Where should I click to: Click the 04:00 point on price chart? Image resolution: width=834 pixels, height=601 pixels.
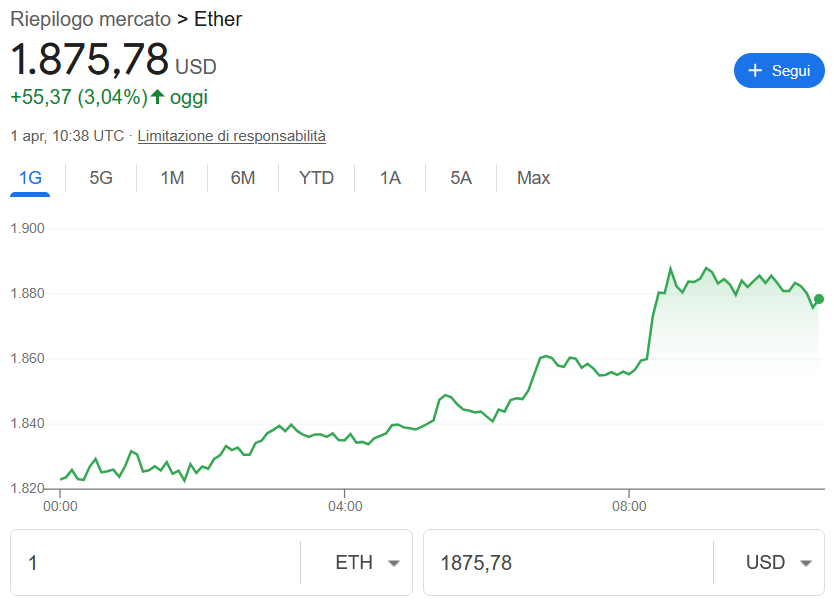[345, 437]
